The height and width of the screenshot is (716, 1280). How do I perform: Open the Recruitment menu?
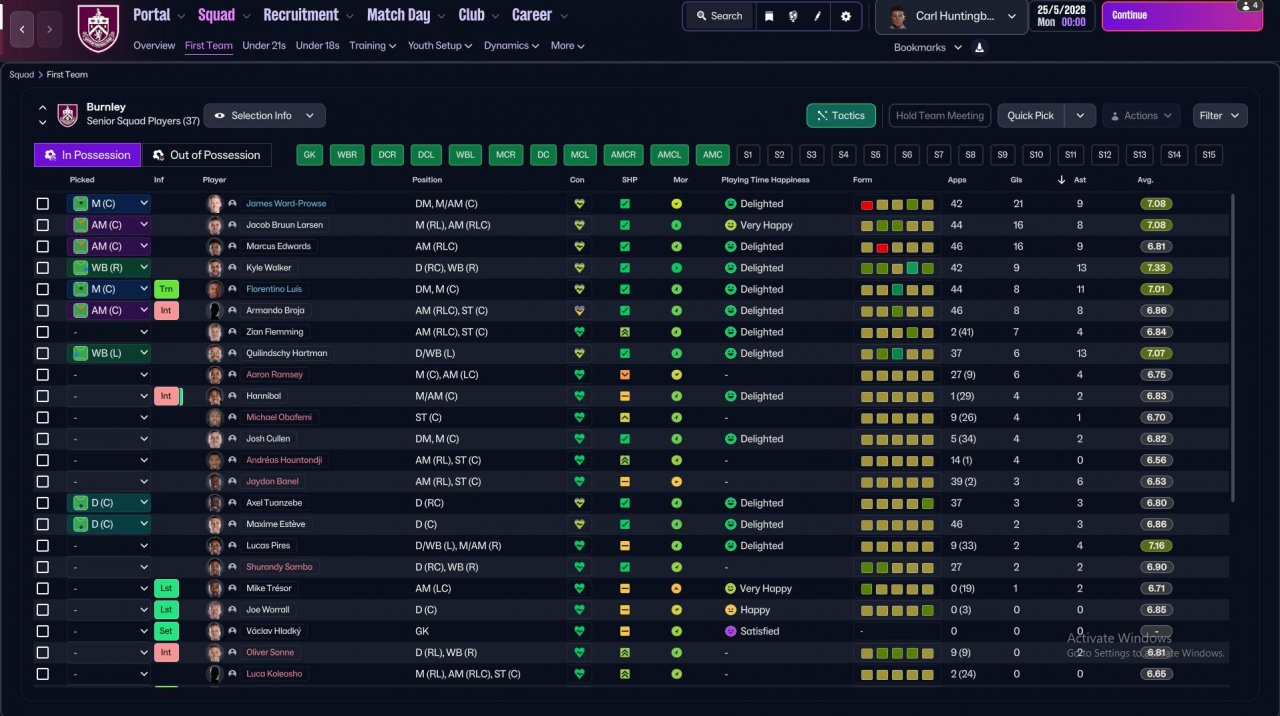click(x=308, y=15)
